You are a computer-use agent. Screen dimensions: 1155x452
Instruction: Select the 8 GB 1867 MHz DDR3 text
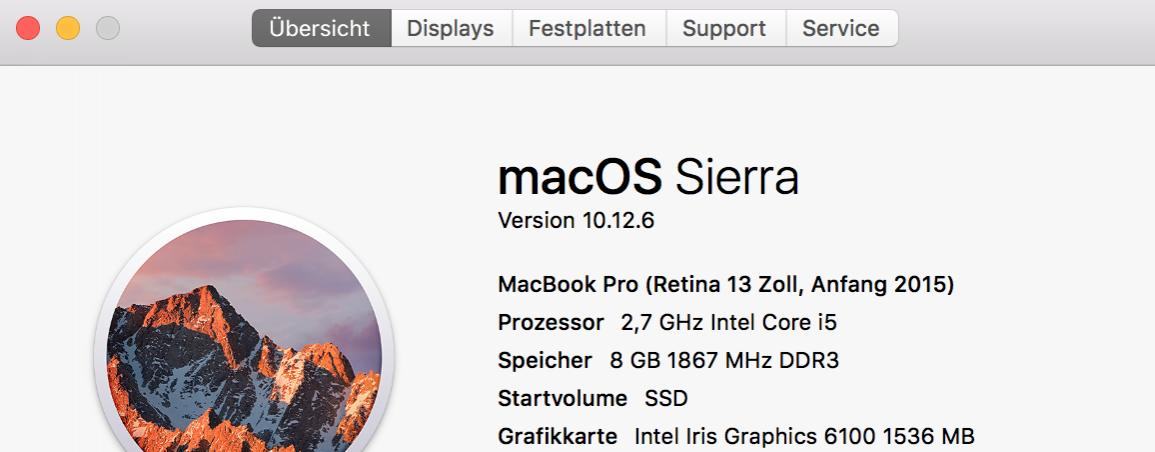(x=725, y=361)
